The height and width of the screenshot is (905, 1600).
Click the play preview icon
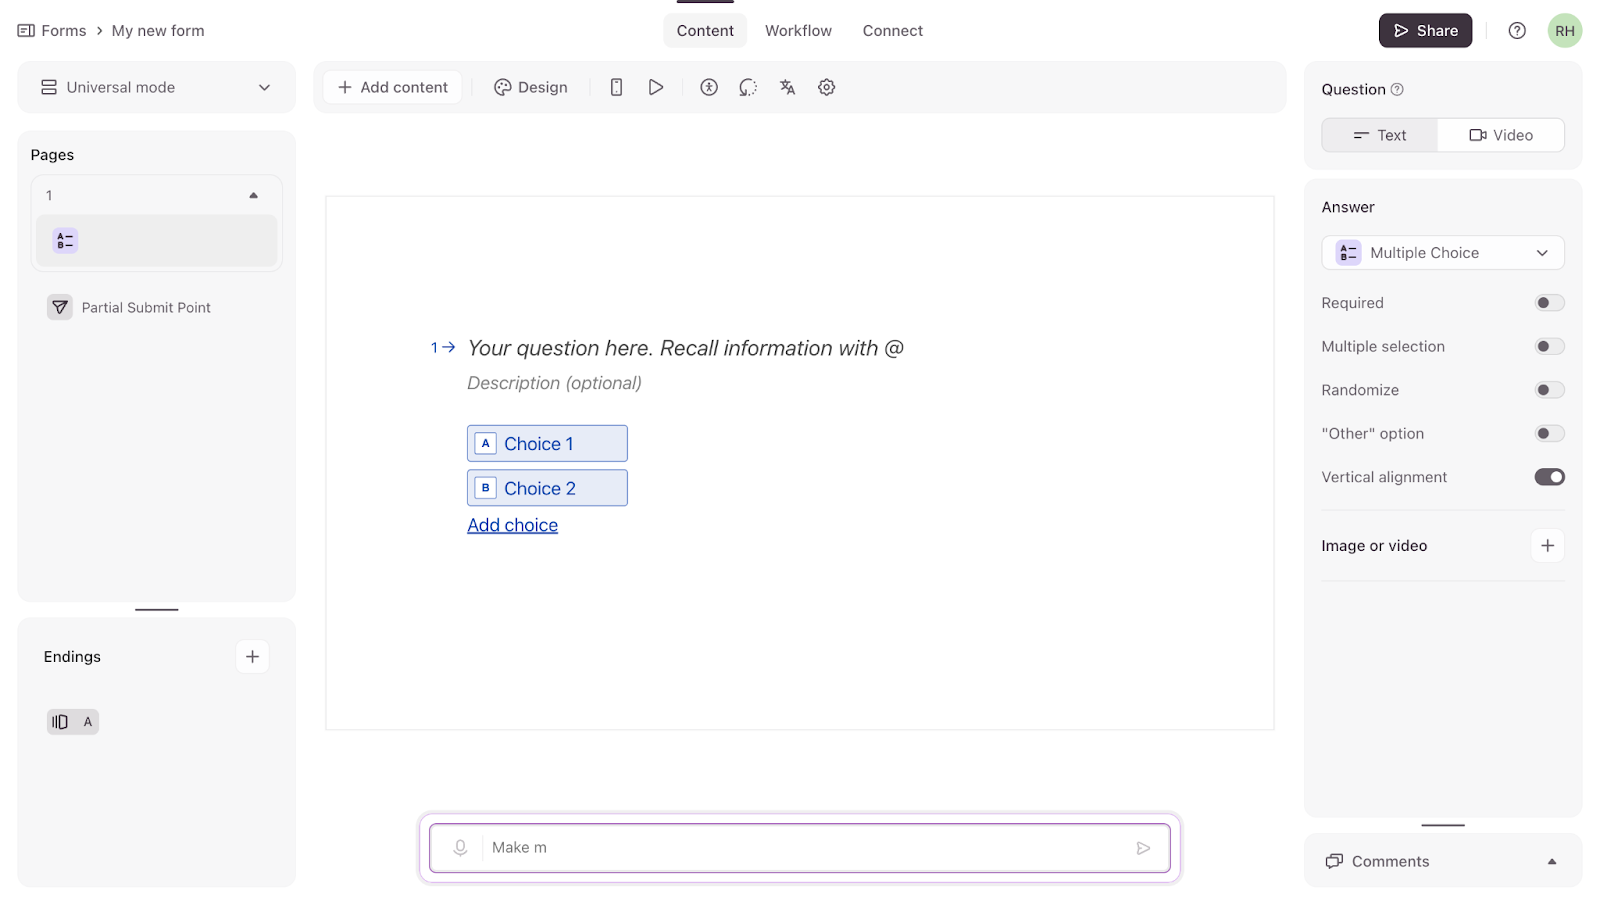click(656, 87)
